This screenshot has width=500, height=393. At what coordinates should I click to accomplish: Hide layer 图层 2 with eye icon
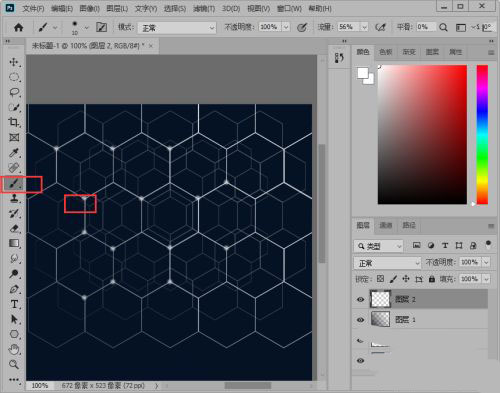click(x=360, y=299)
